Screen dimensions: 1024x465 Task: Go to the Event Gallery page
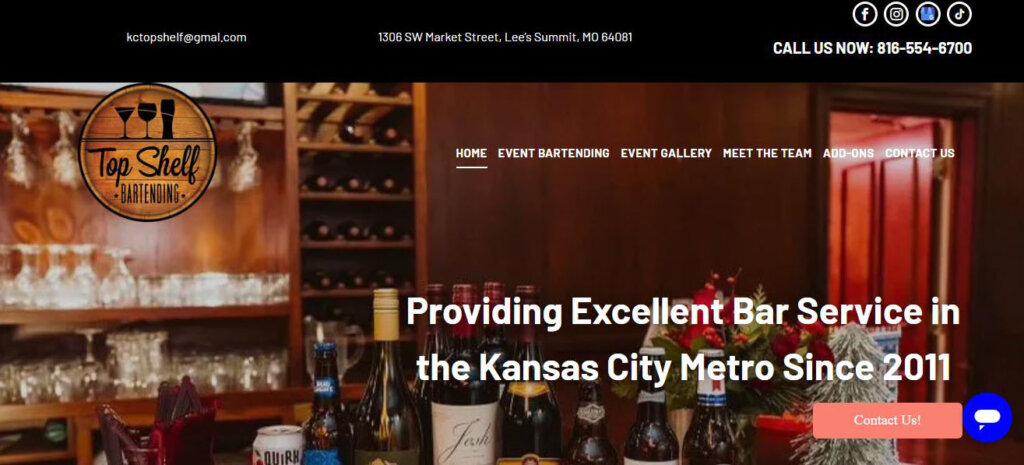(x=666, y=153)
